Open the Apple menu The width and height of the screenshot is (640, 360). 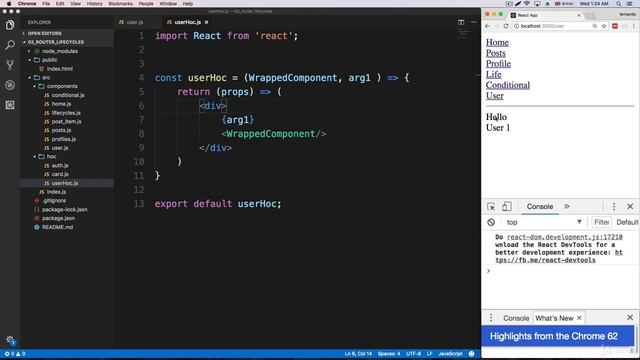9,4
